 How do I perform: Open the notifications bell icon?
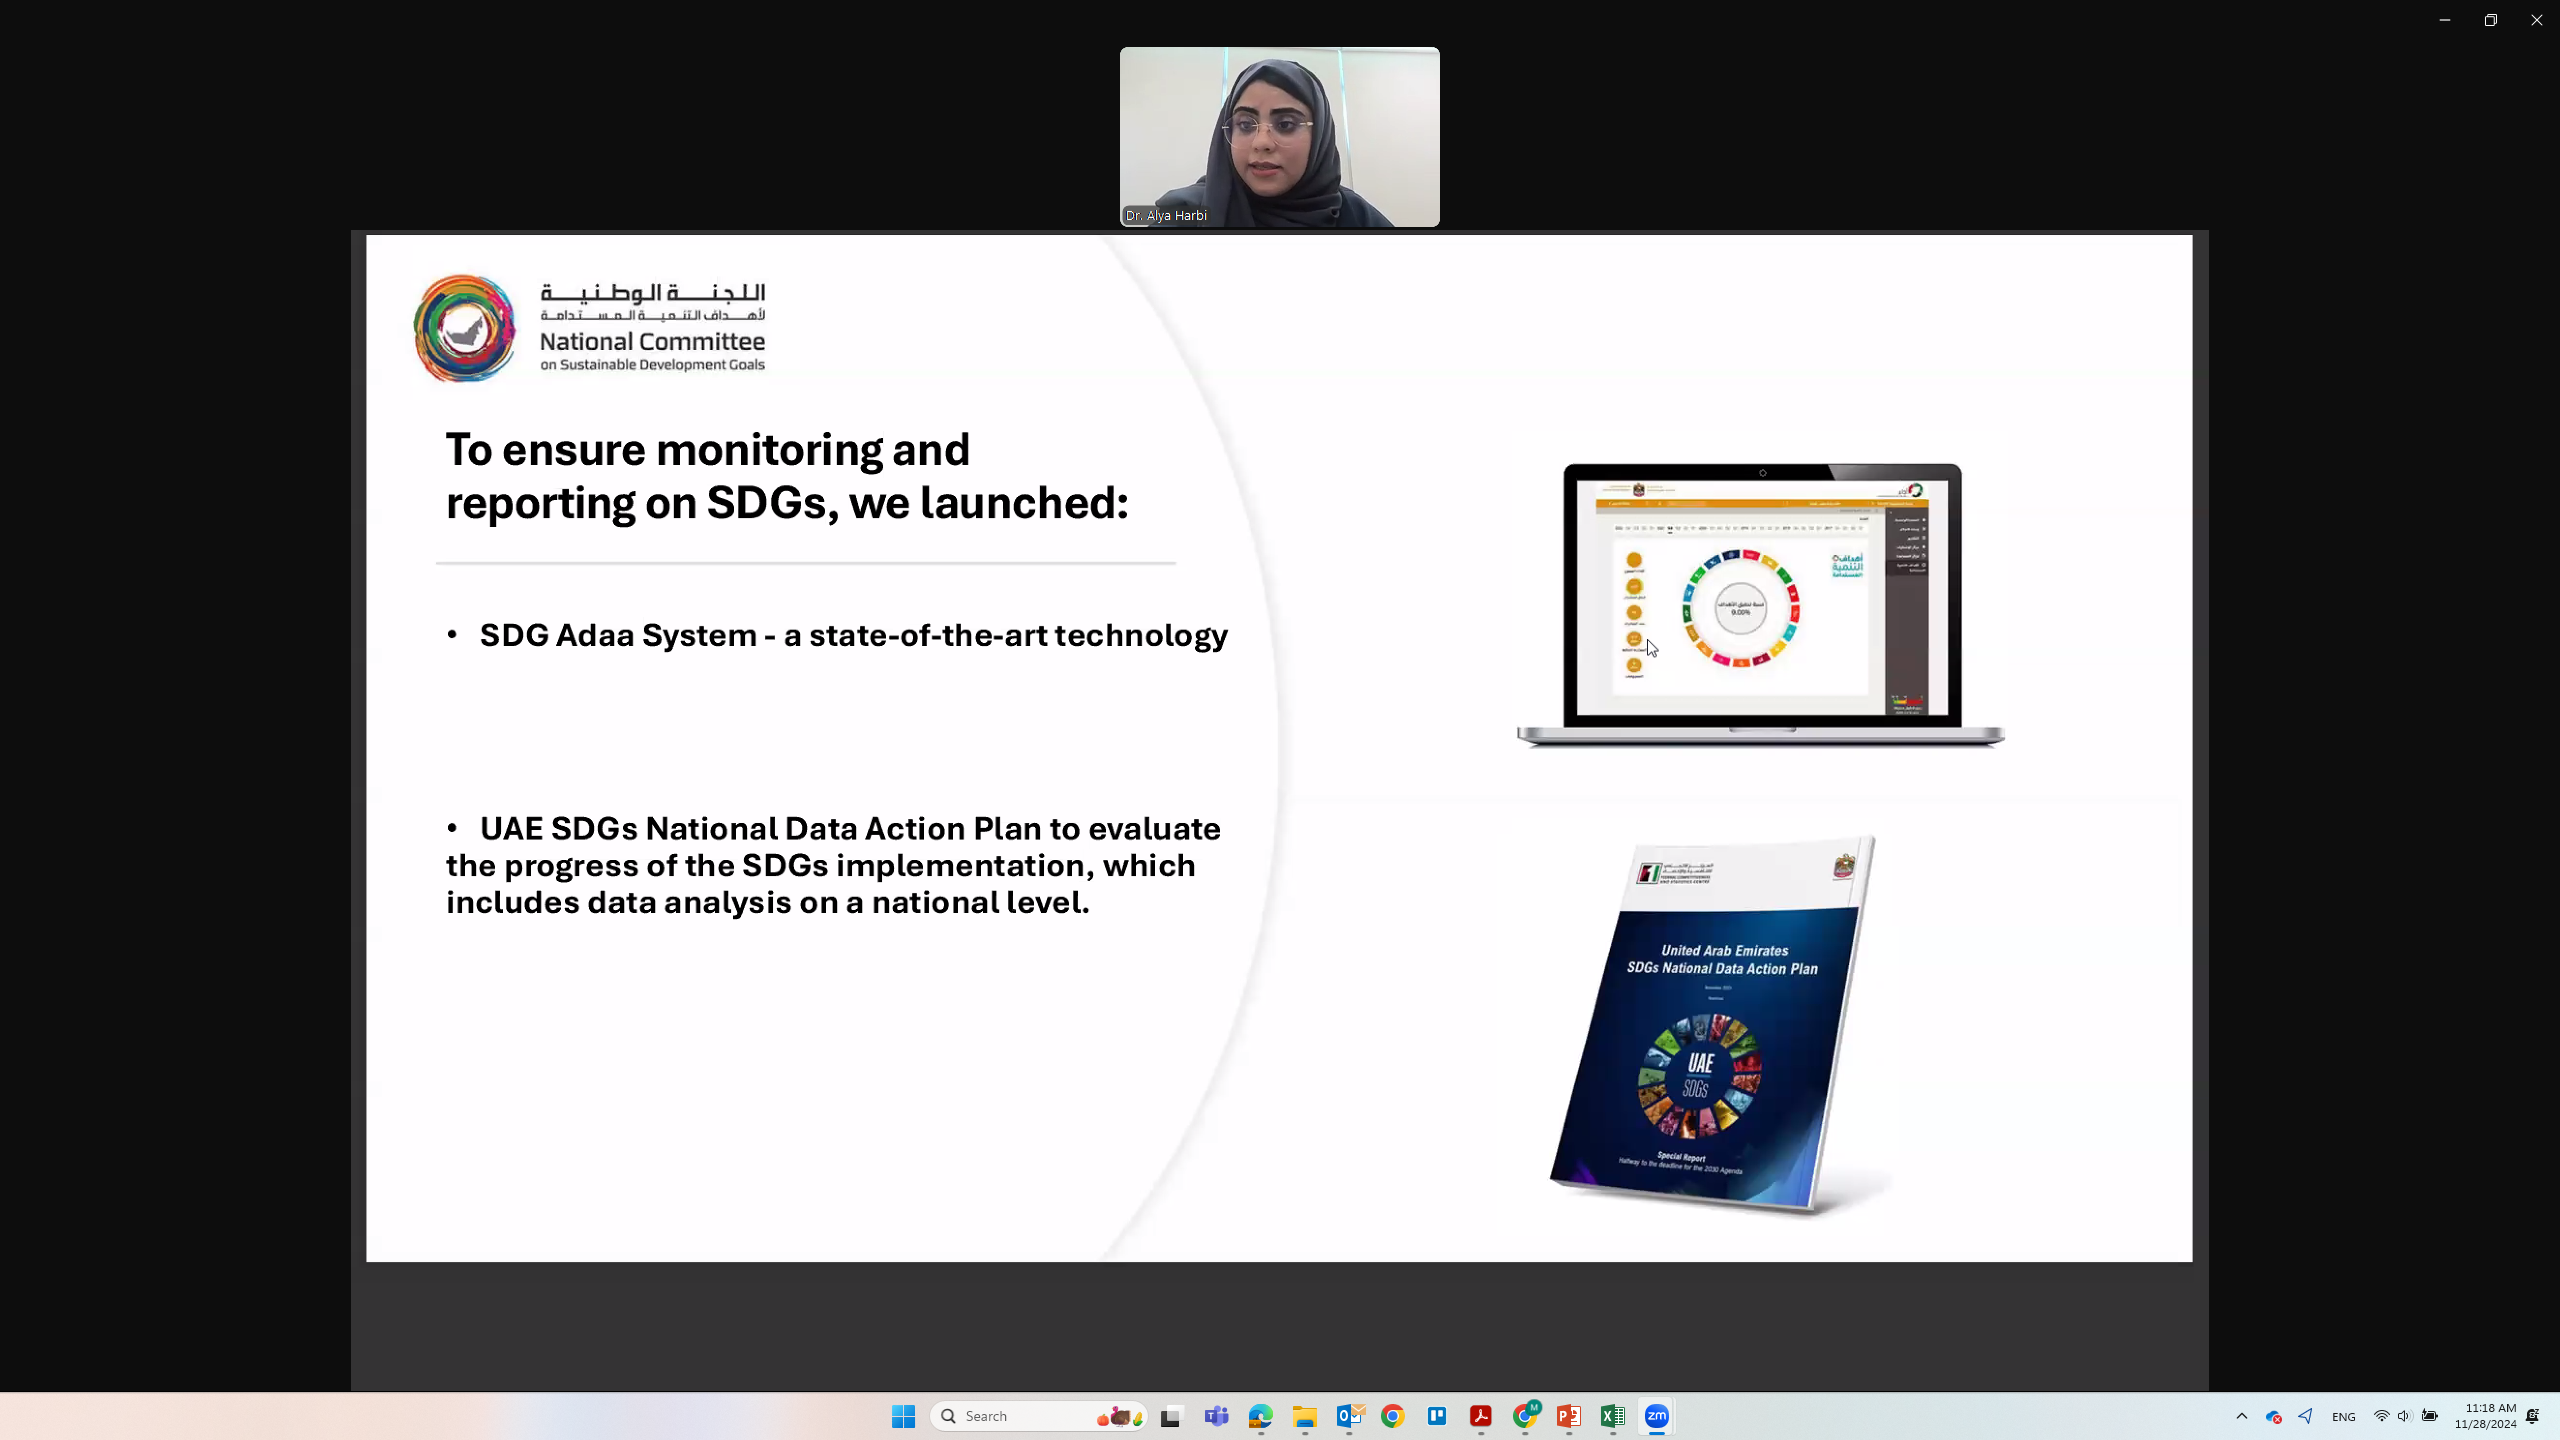coord(2533,1416)
